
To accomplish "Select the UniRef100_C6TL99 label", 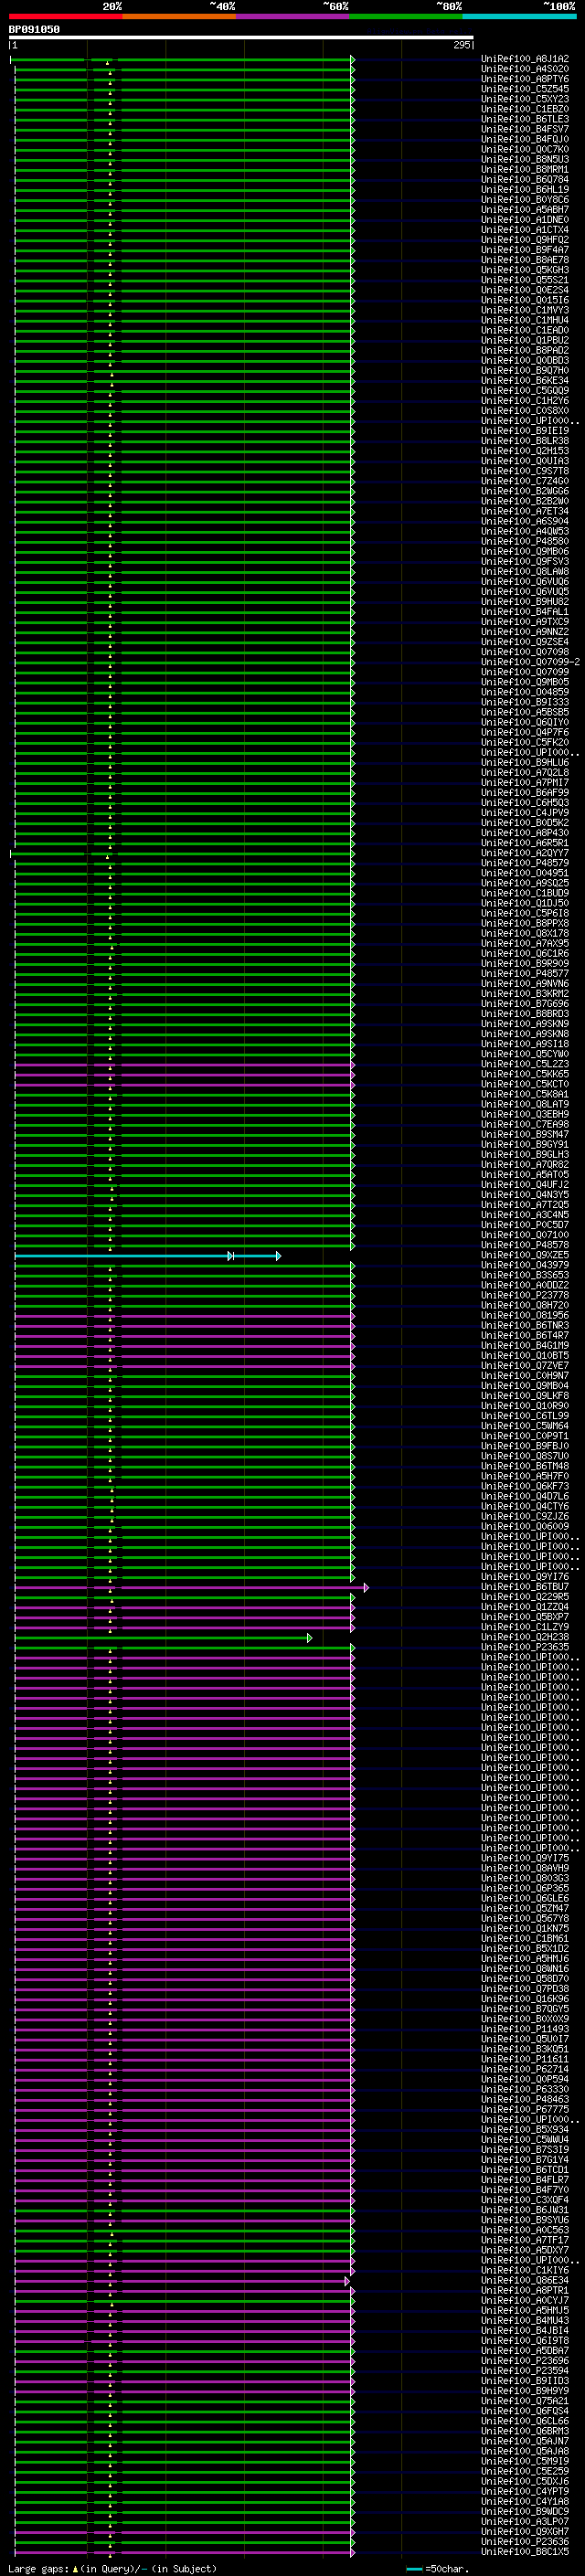I will click(x=525, y=1416).
